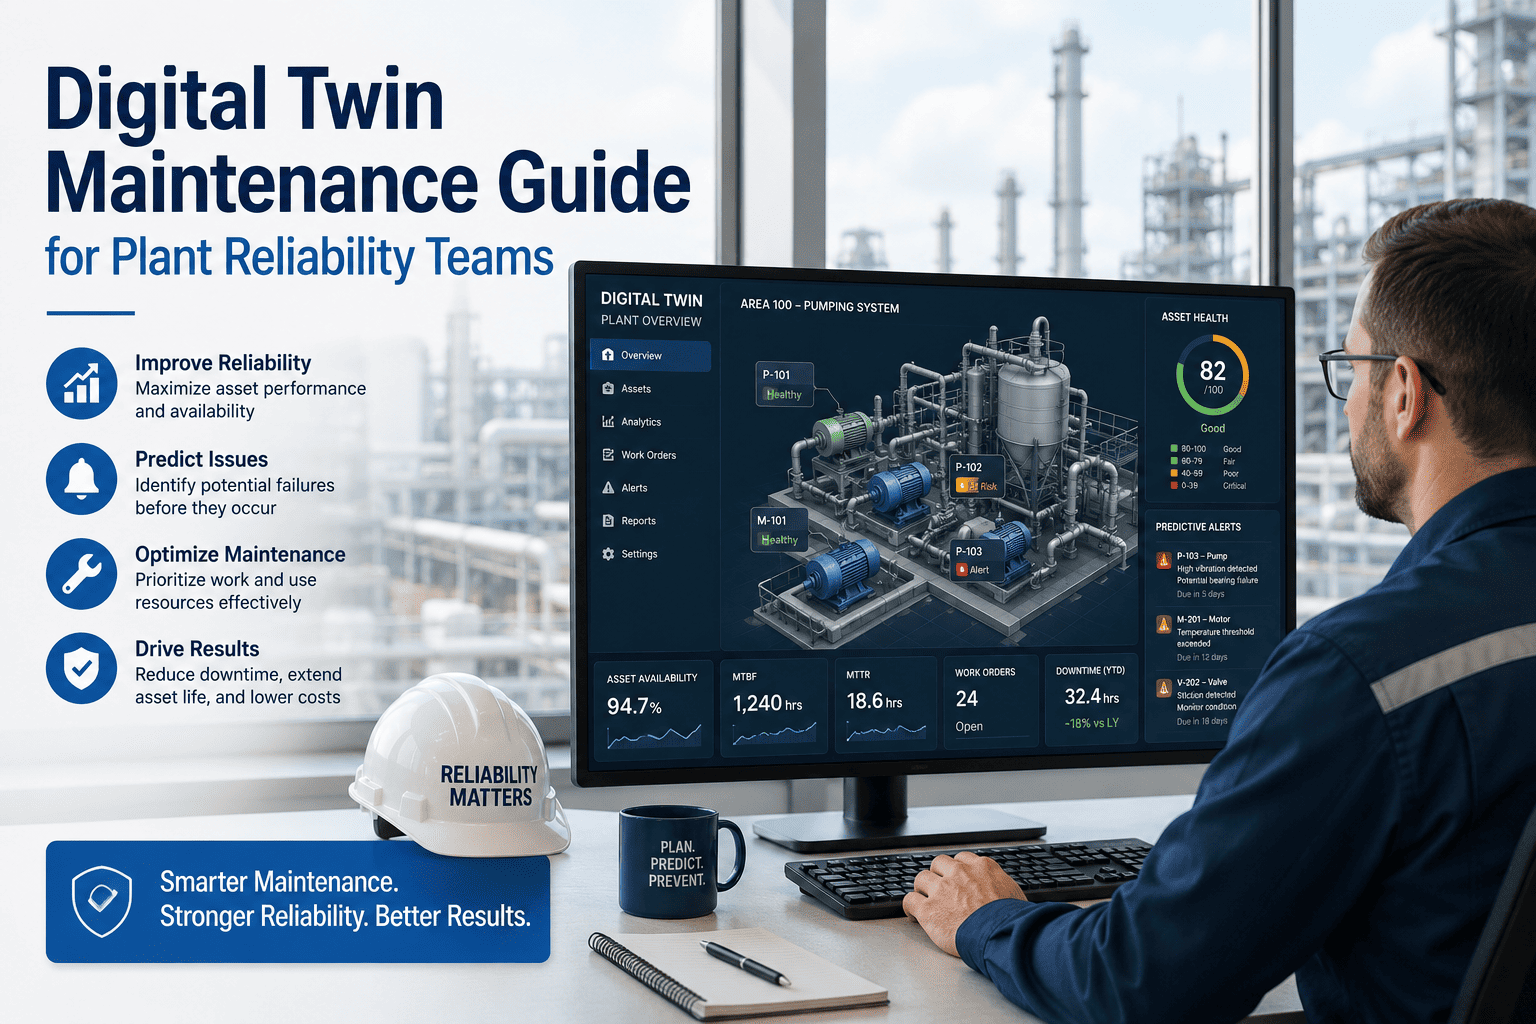This screenshot has width=1536, height=1024.
Task: Click the Work Orders checklist icon
Action: tap(608, 454)
